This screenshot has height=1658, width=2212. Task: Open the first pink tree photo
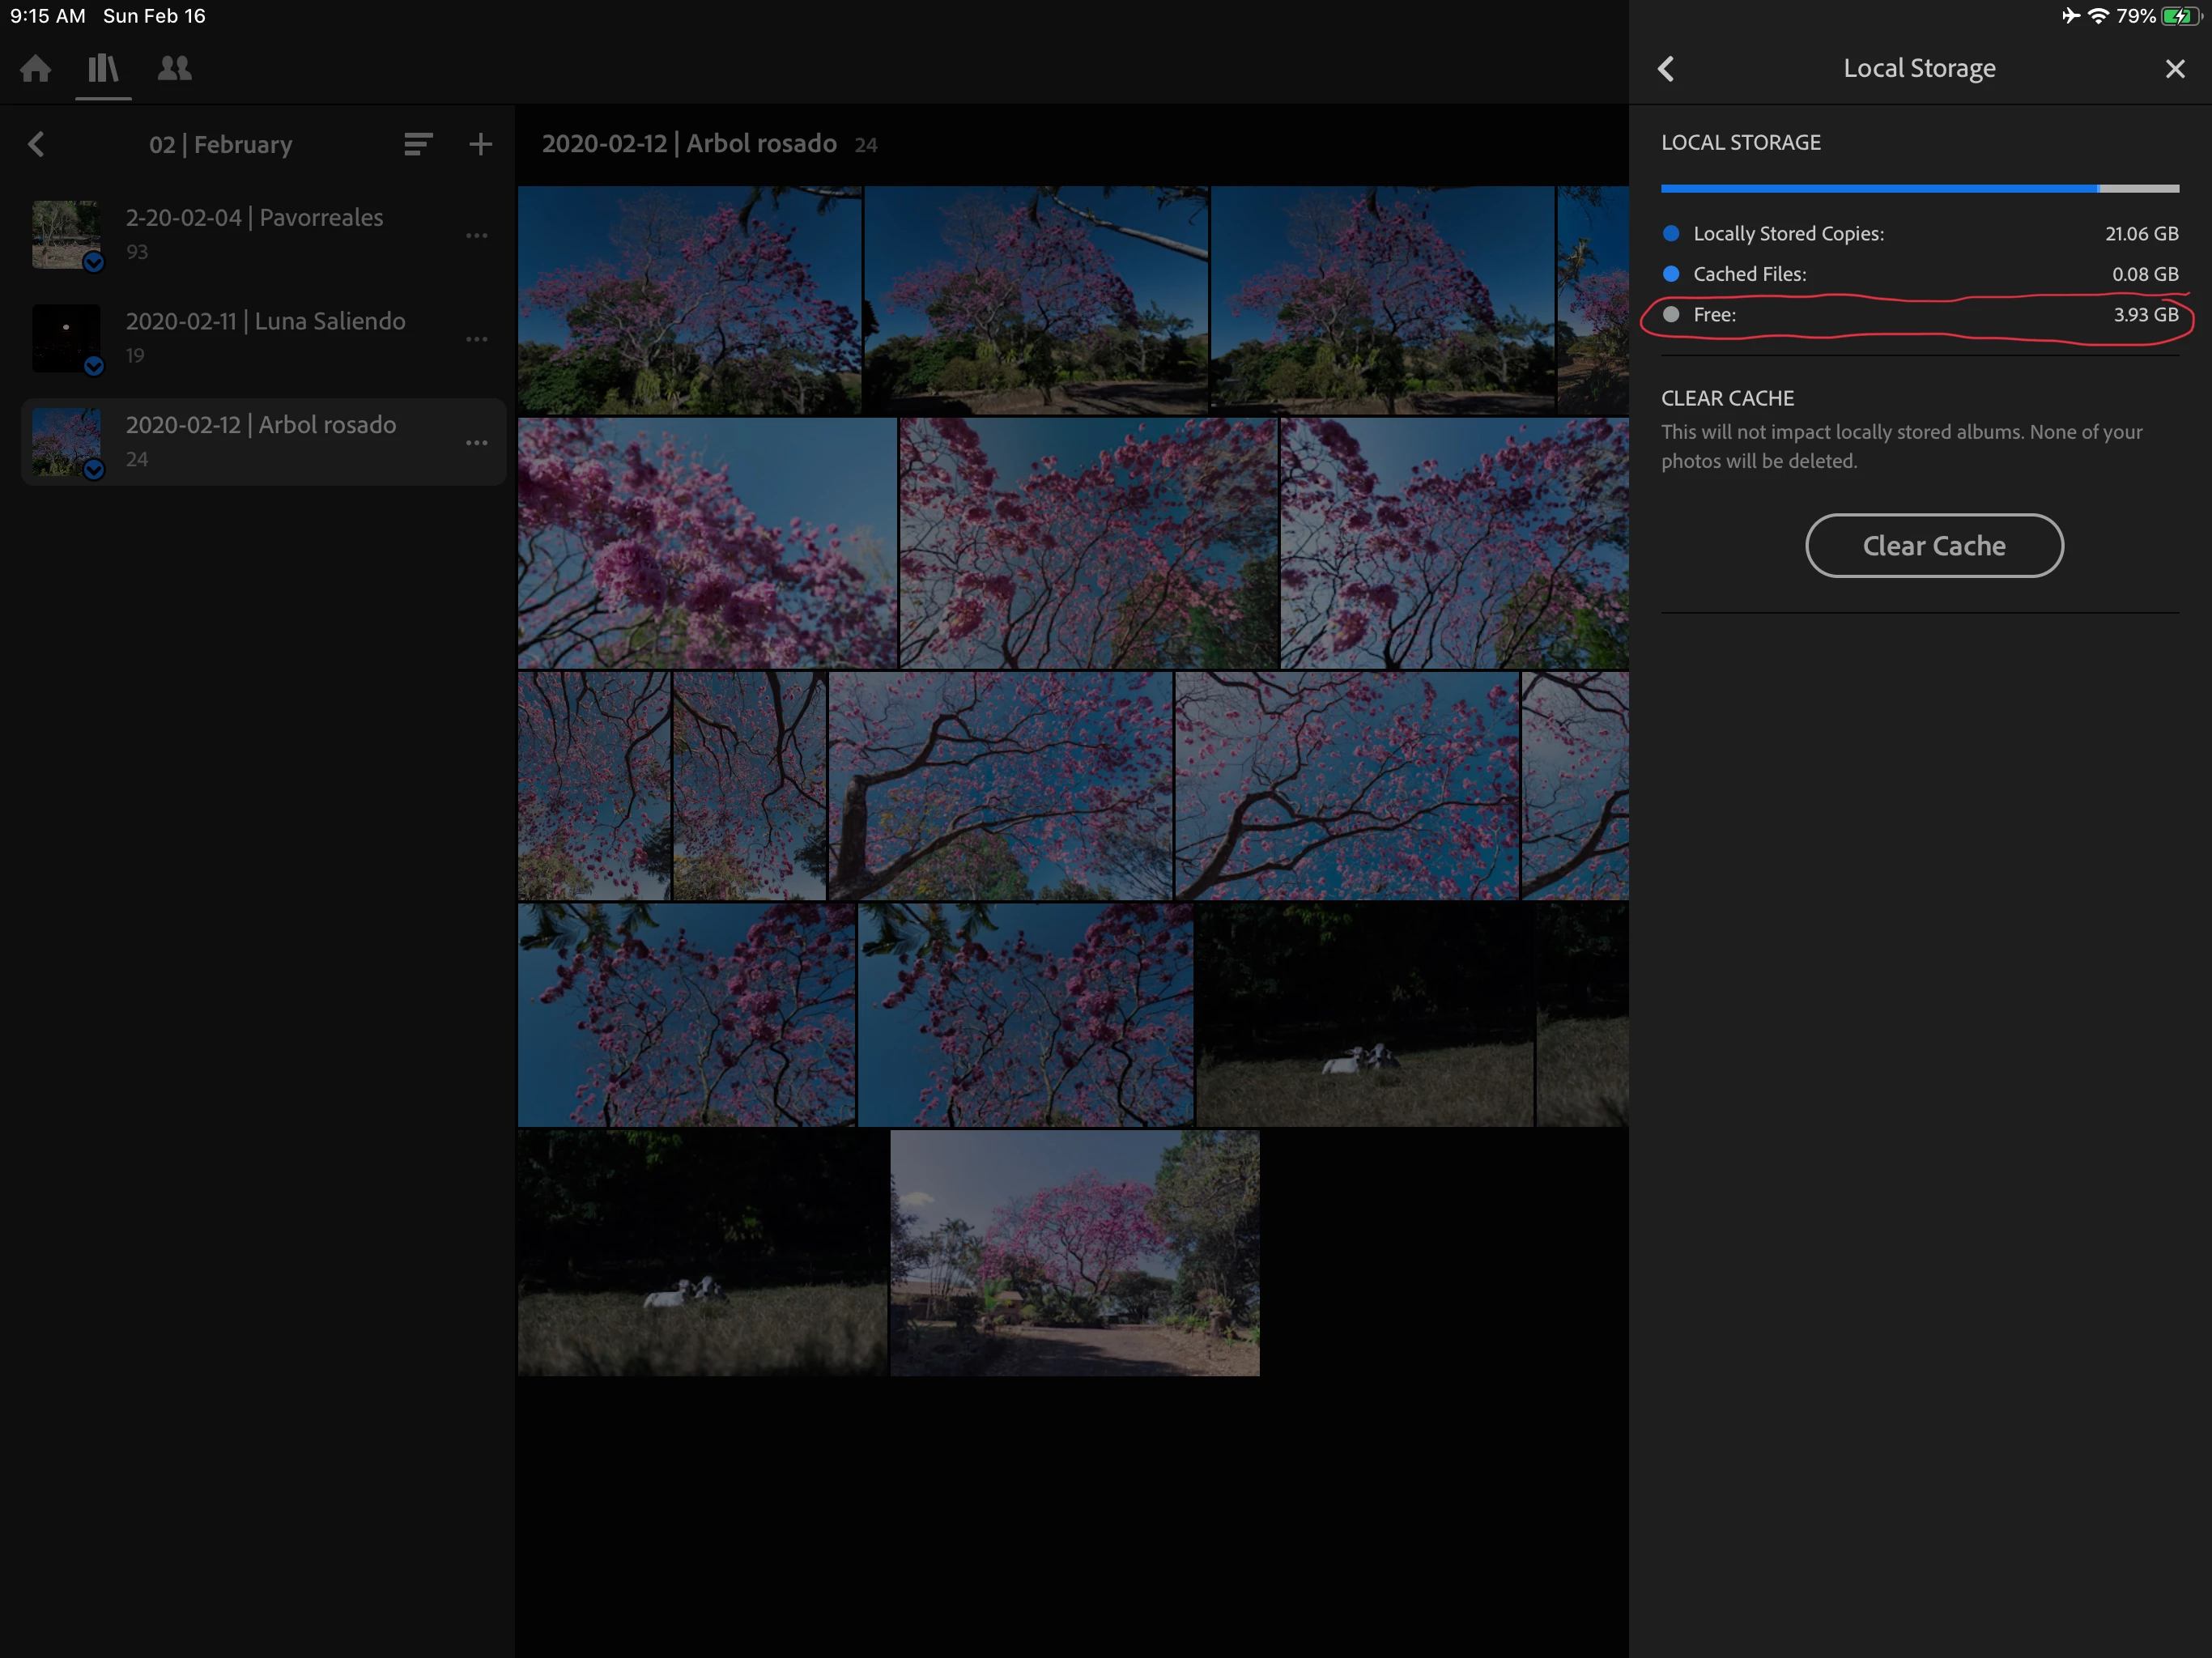coord(689,300)
